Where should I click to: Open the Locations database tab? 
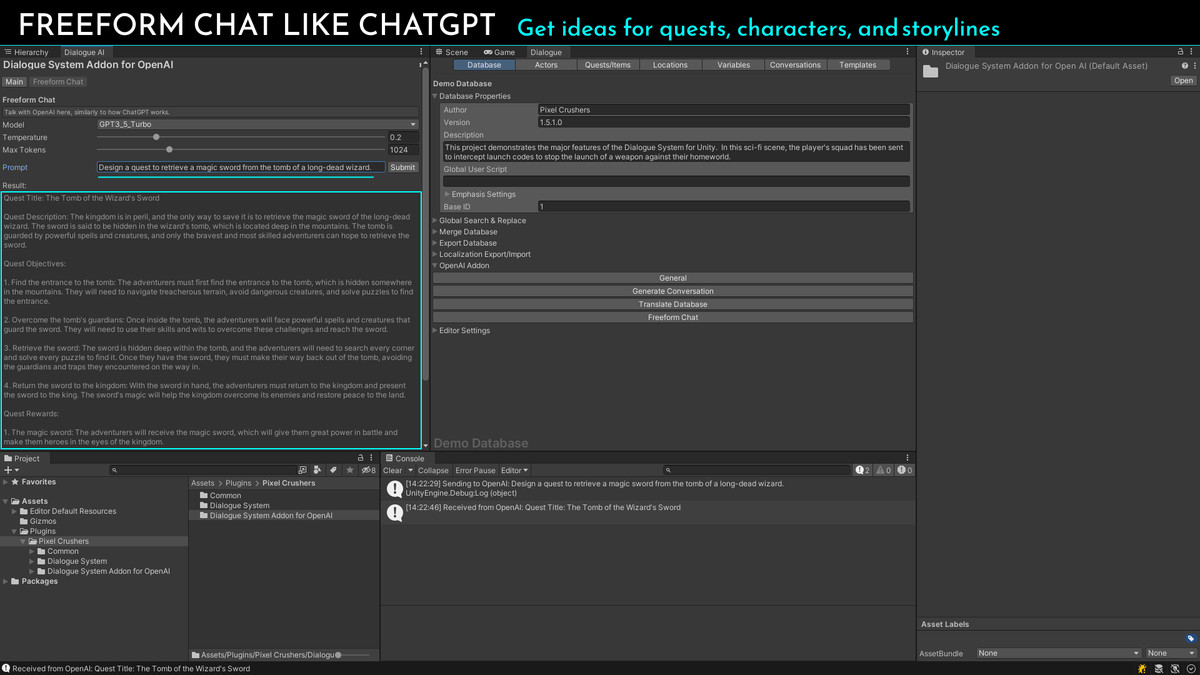(670, 65)
